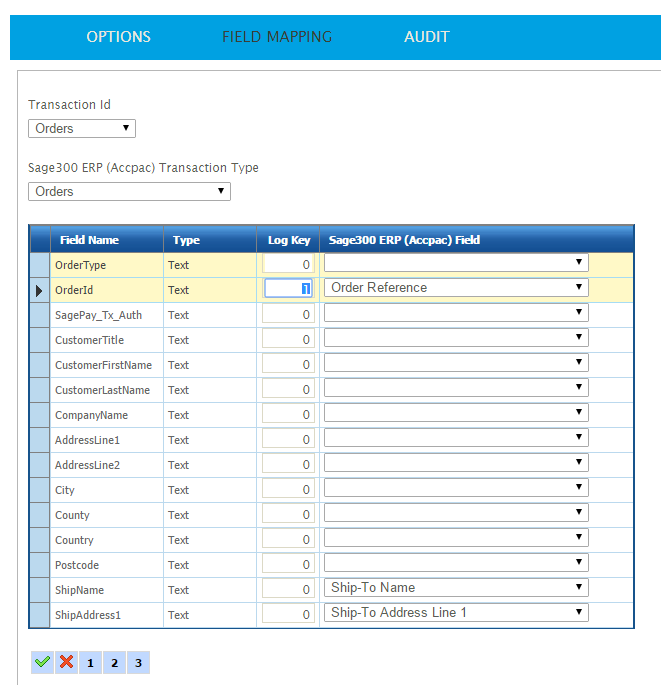Click the green checkmark save icon
The width and height of the screenshot is (671, 695).
pos(42,662)
